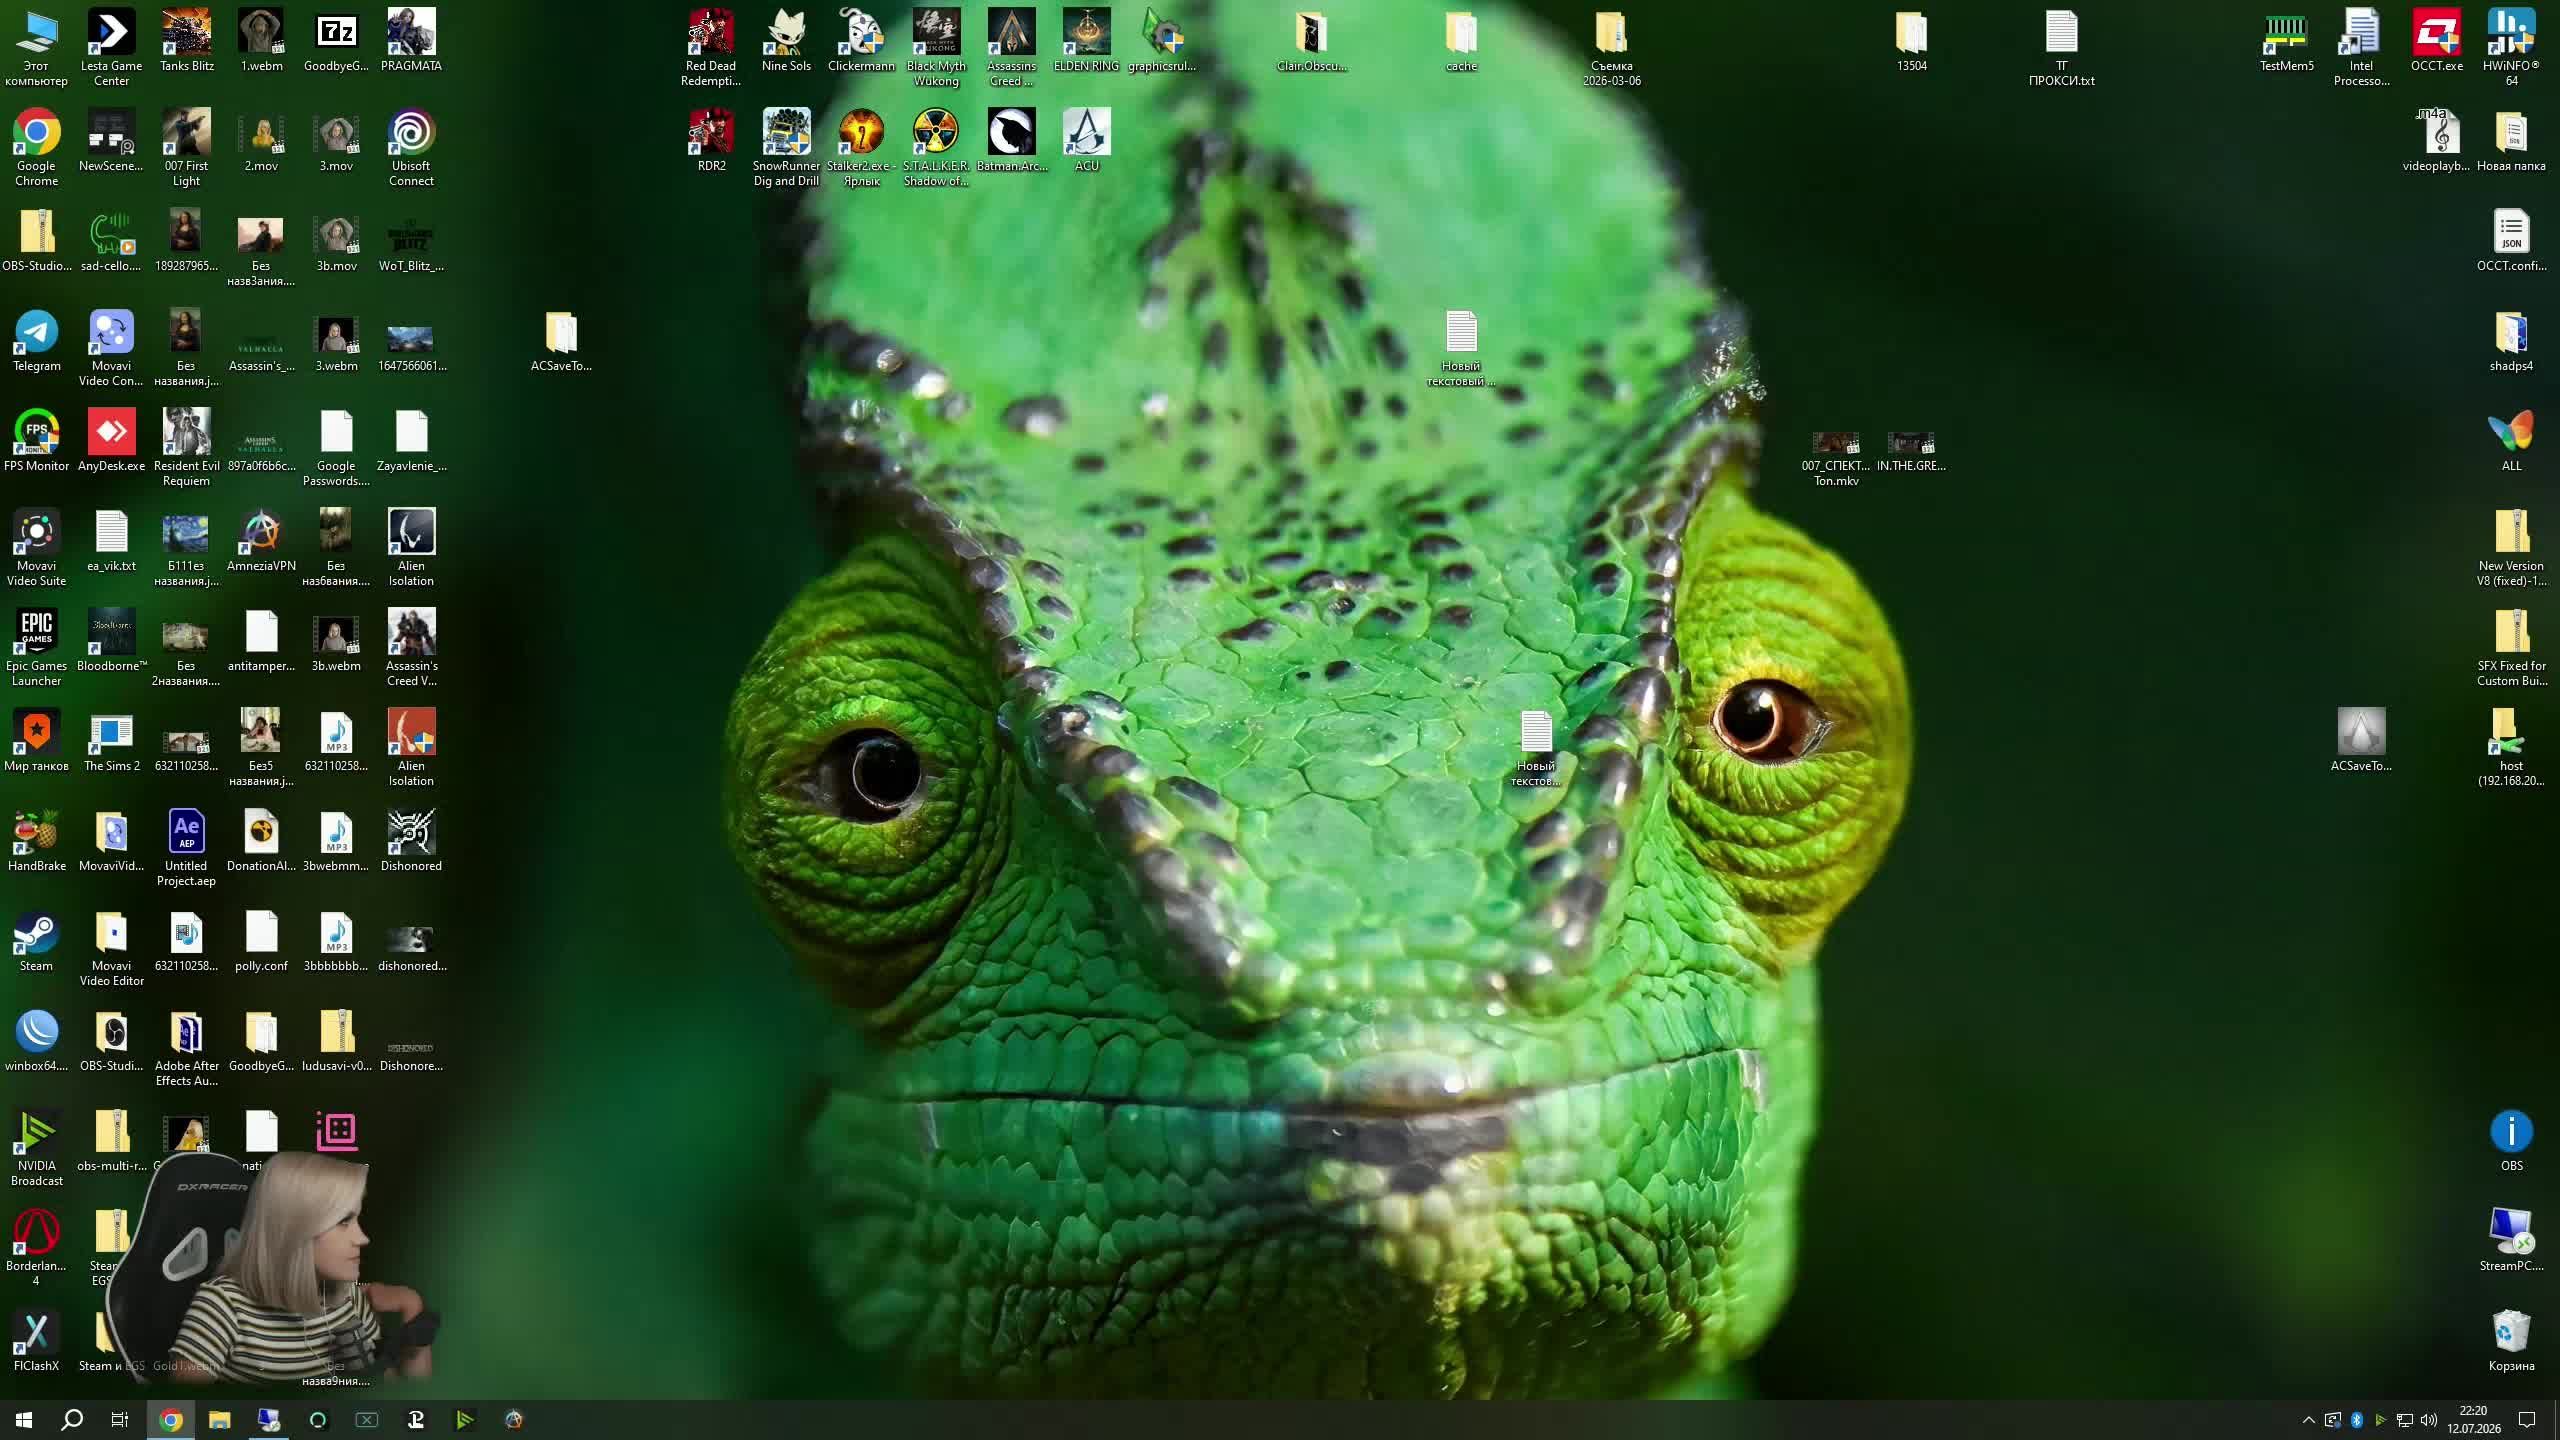The height and width of the screenshot is (1440, 2560).
Task: Open Resident Evil Requiem shortcut
Action: [186, 447]
